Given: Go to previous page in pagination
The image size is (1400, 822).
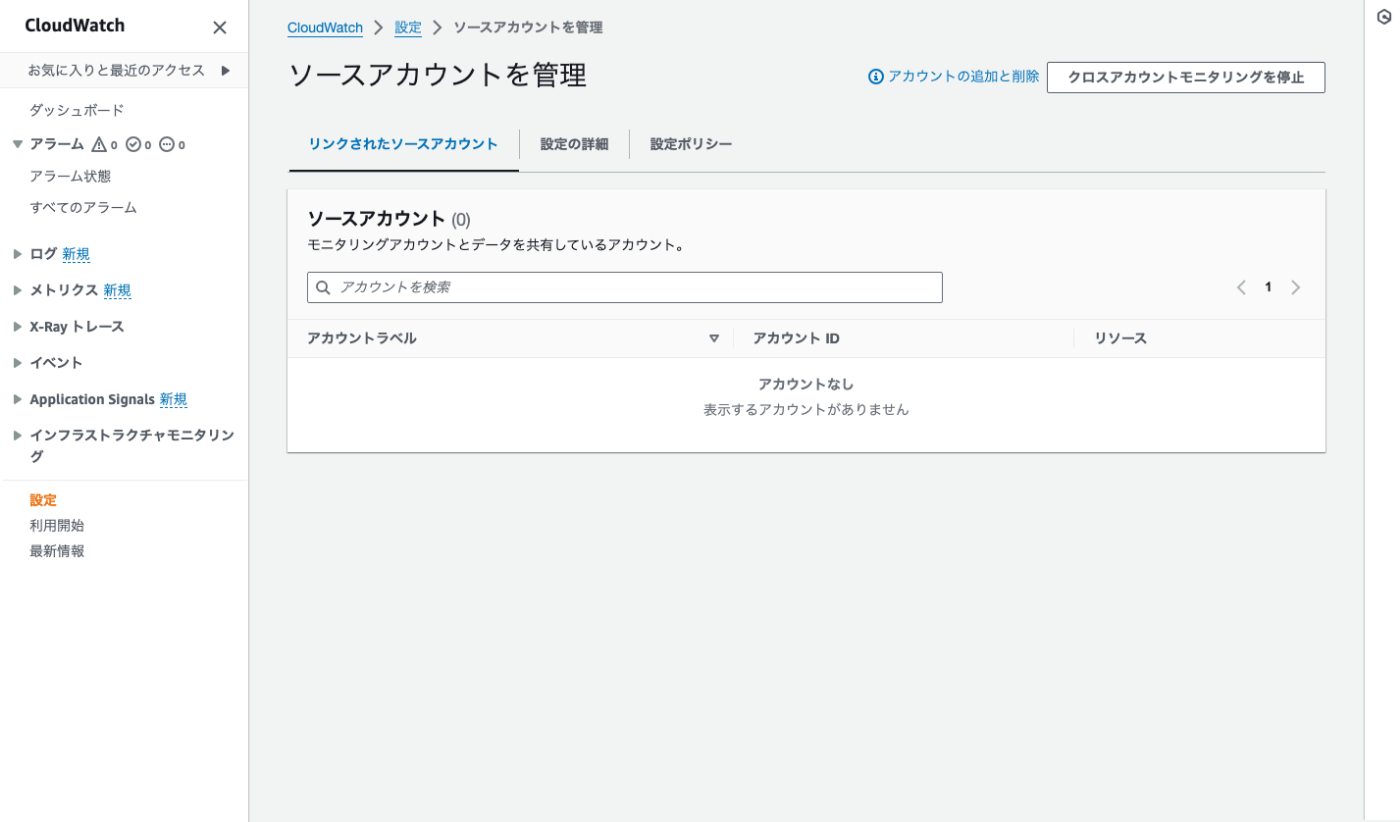Looking at the screenshot, I should [1241, 288].
